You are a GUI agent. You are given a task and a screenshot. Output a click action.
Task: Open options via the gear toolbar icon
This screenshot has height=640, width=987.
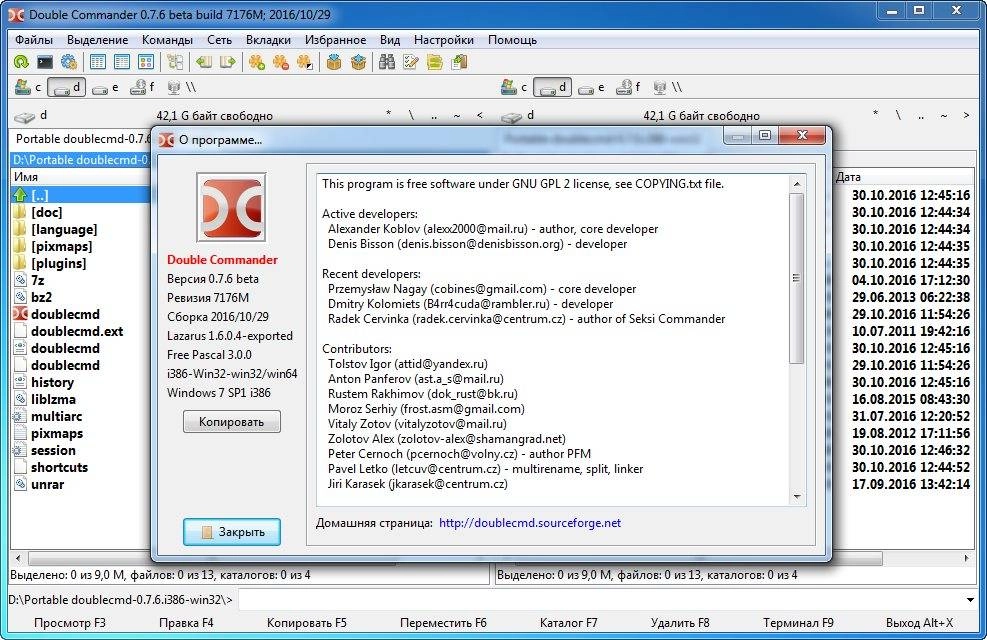(69, 62)
